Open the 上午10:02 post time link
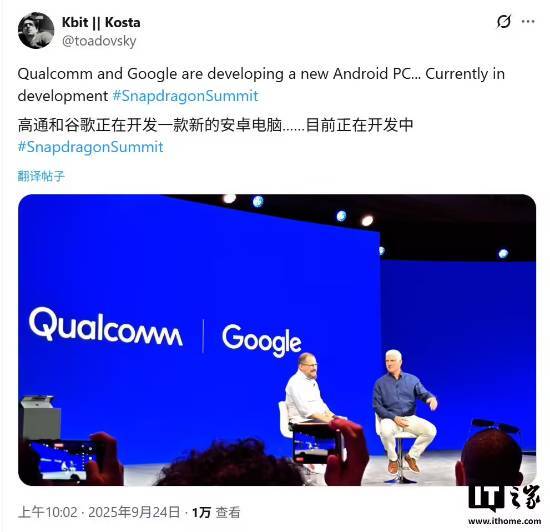The width and height of the screenshot is (550, 532). pyautogui.click(x=47, y=512)
